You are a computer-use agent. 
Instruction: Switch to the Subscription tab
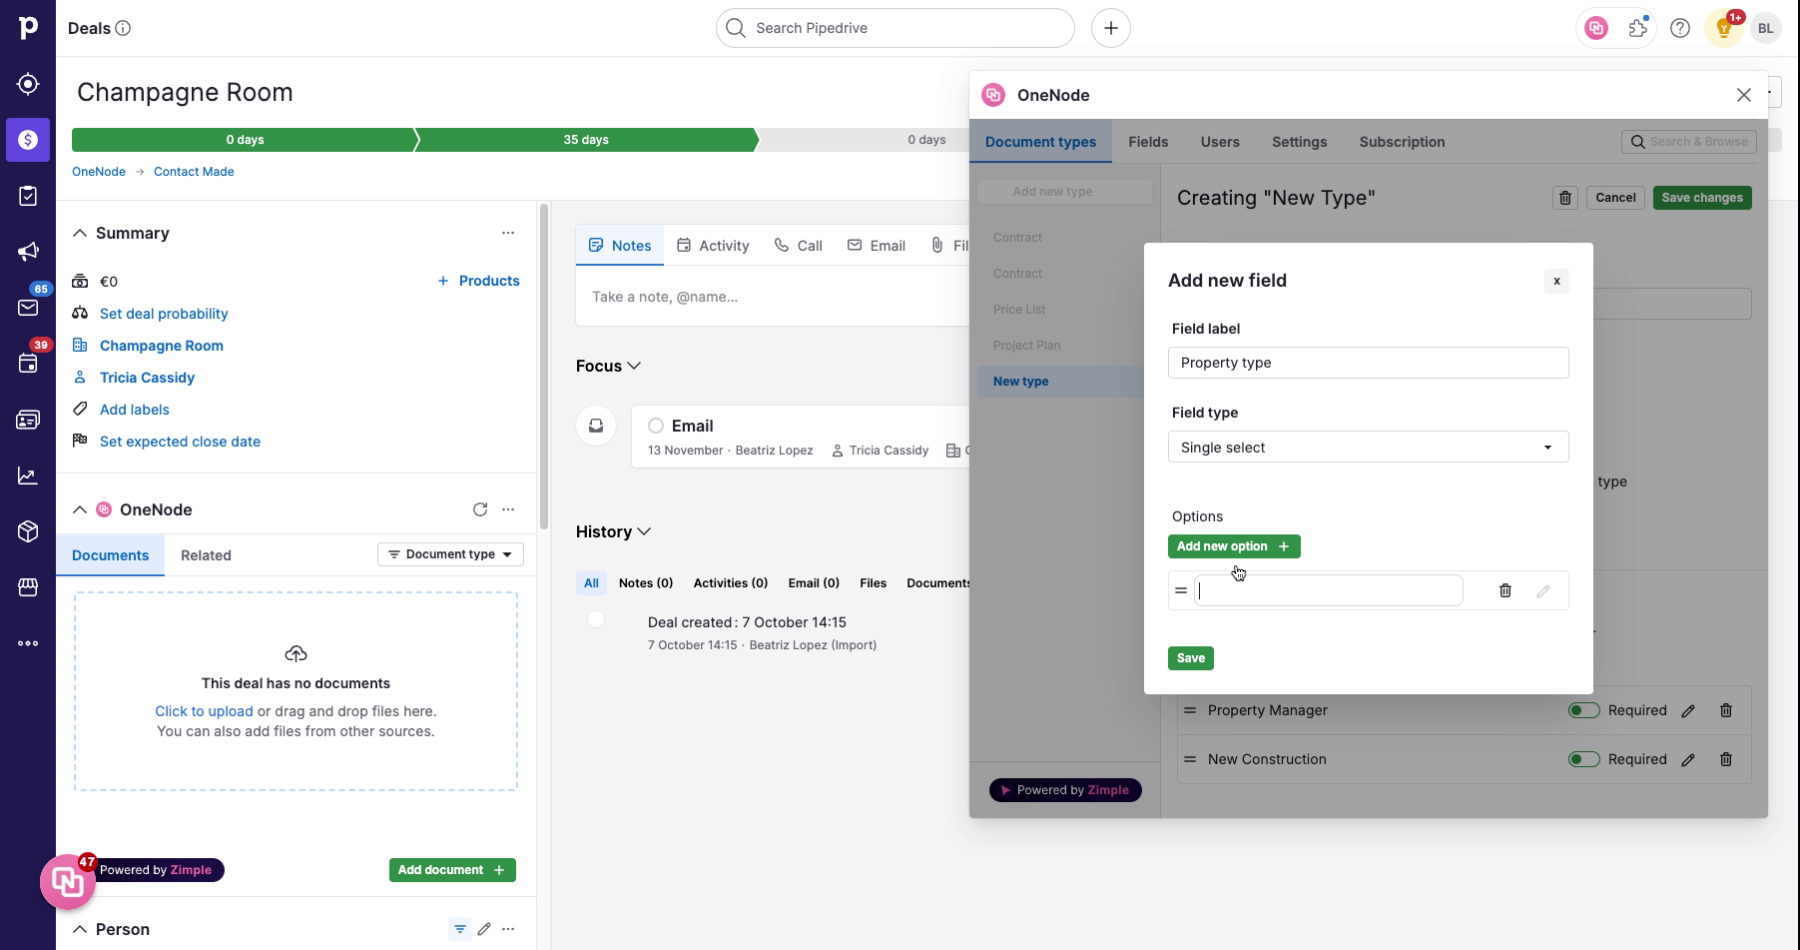tap(1402, 142)
